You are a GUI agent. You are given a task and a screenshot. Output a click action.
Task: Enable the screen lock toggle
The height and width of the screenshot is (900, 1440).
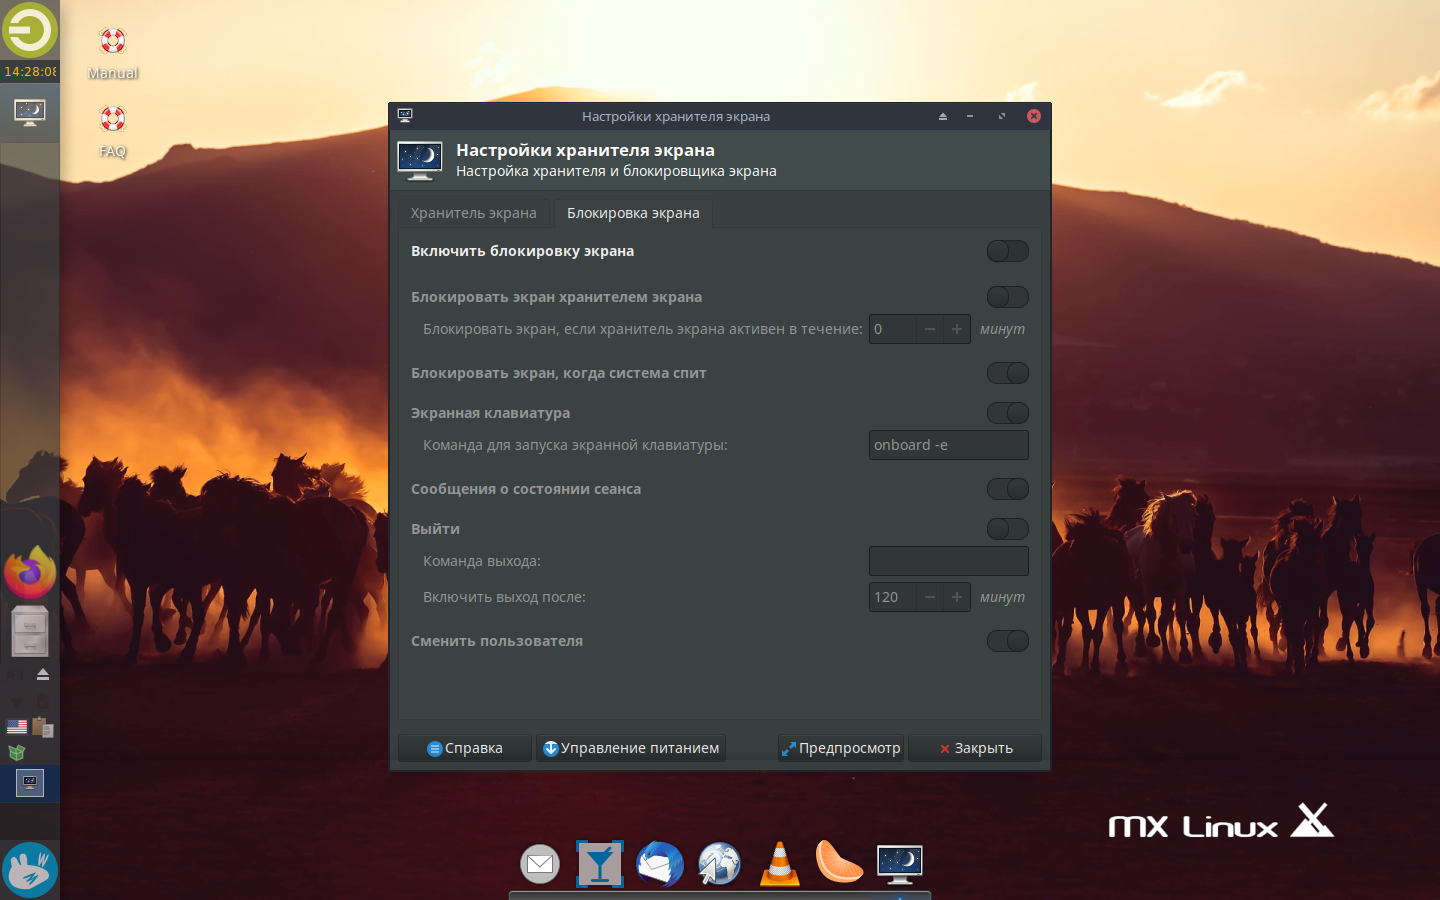[1007, 251]
